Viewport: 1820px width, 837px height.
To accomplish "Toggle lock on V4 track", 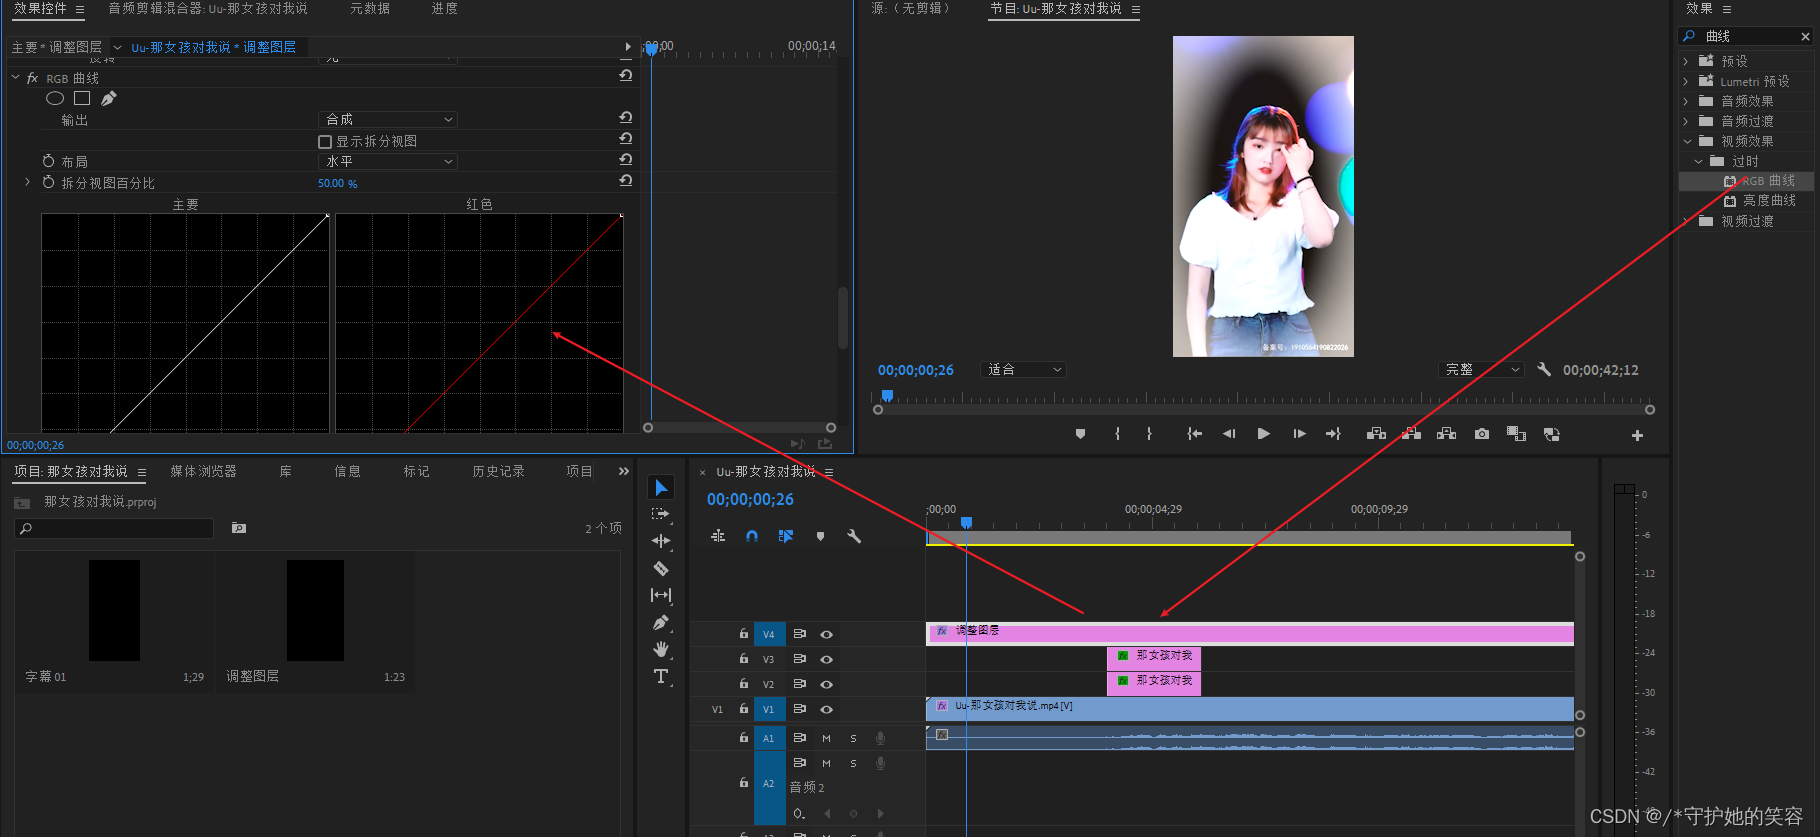I will 743,634.
